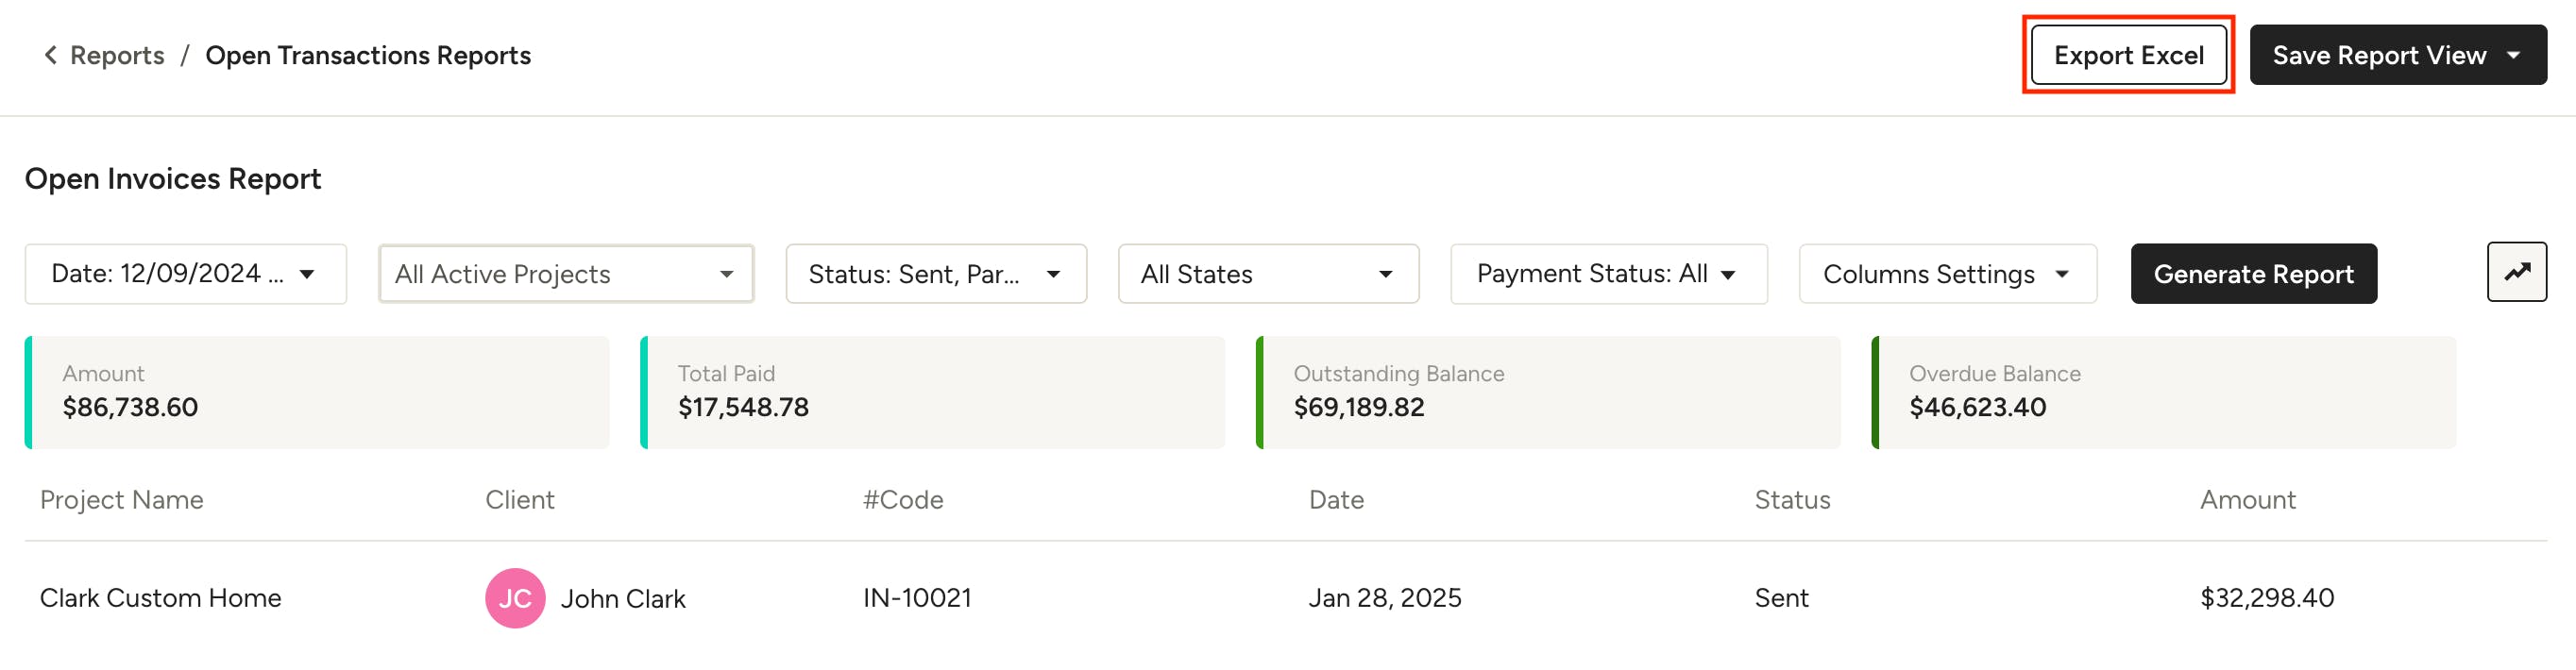Open the All Active Projects dropdown
Screen dimensions: 2576x670
[565, 274]
